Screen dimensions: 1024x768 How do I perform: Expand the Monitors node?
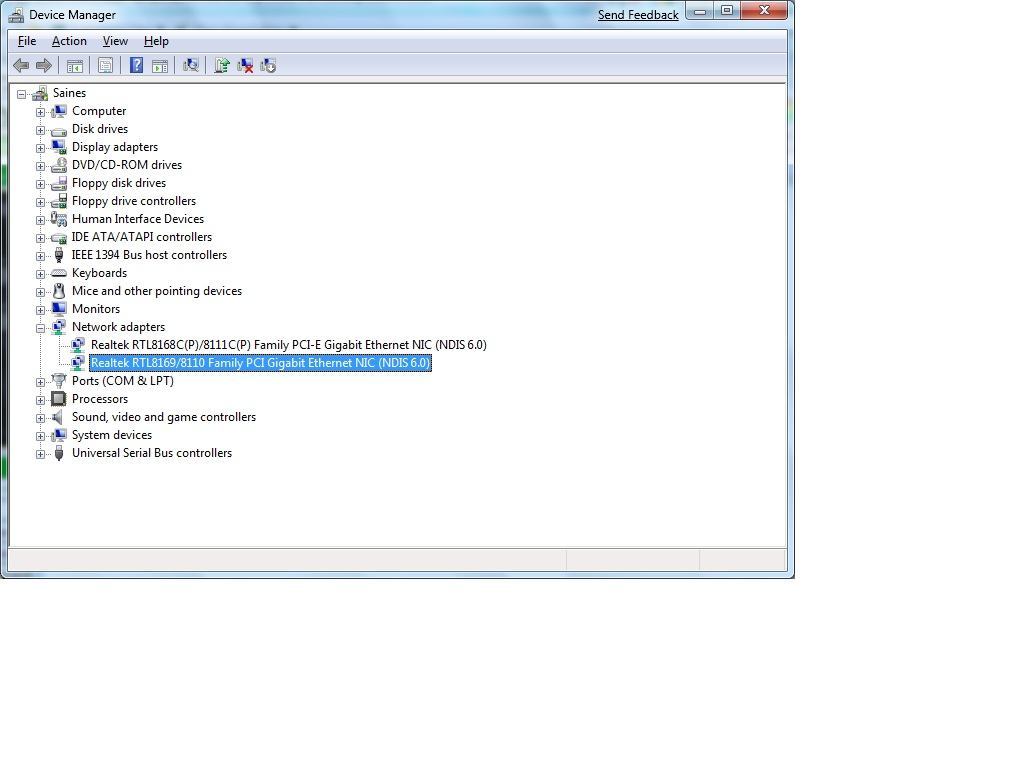tap(40, 310)
